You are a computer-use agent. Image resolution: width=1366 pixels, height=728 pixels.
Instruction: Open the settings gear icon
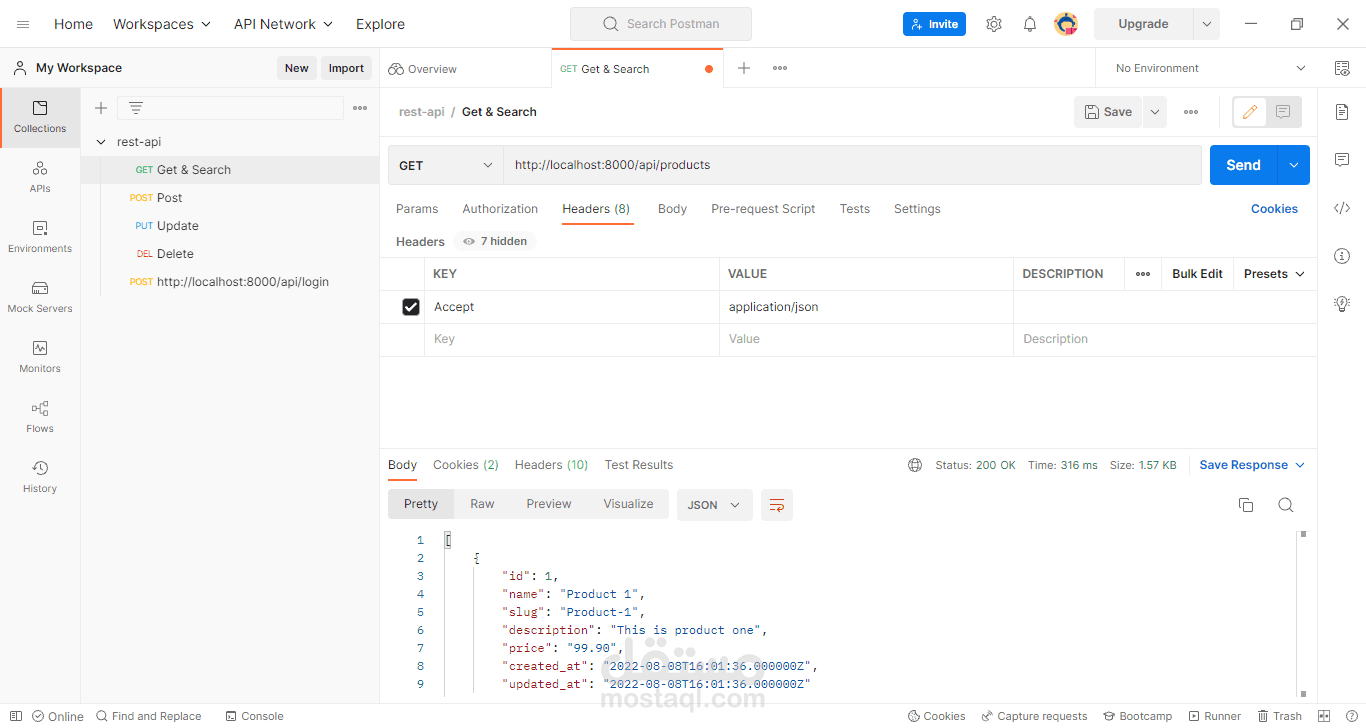(993, 24)
